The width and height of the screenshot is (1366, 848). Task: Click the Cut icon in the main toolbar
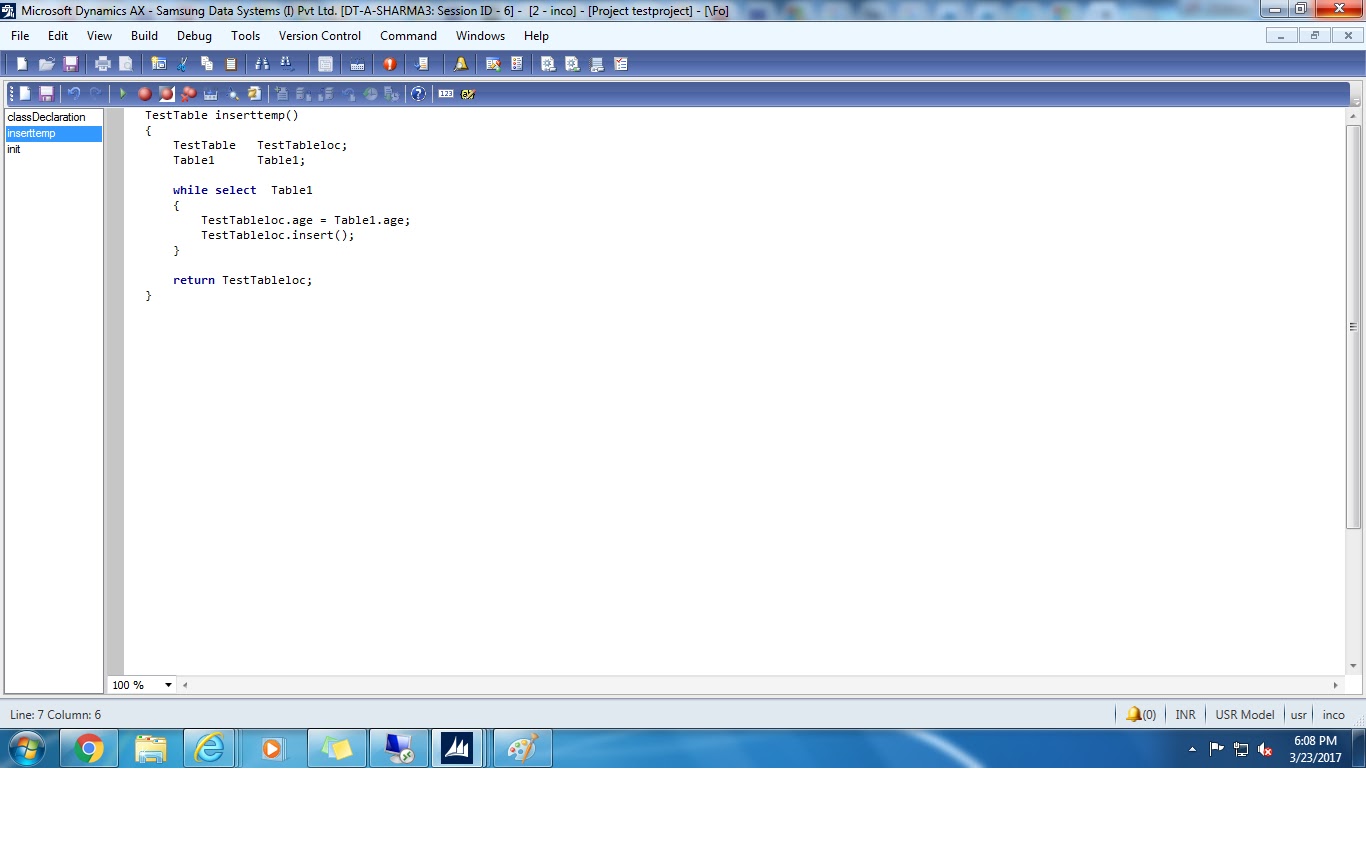pos(182,63)
